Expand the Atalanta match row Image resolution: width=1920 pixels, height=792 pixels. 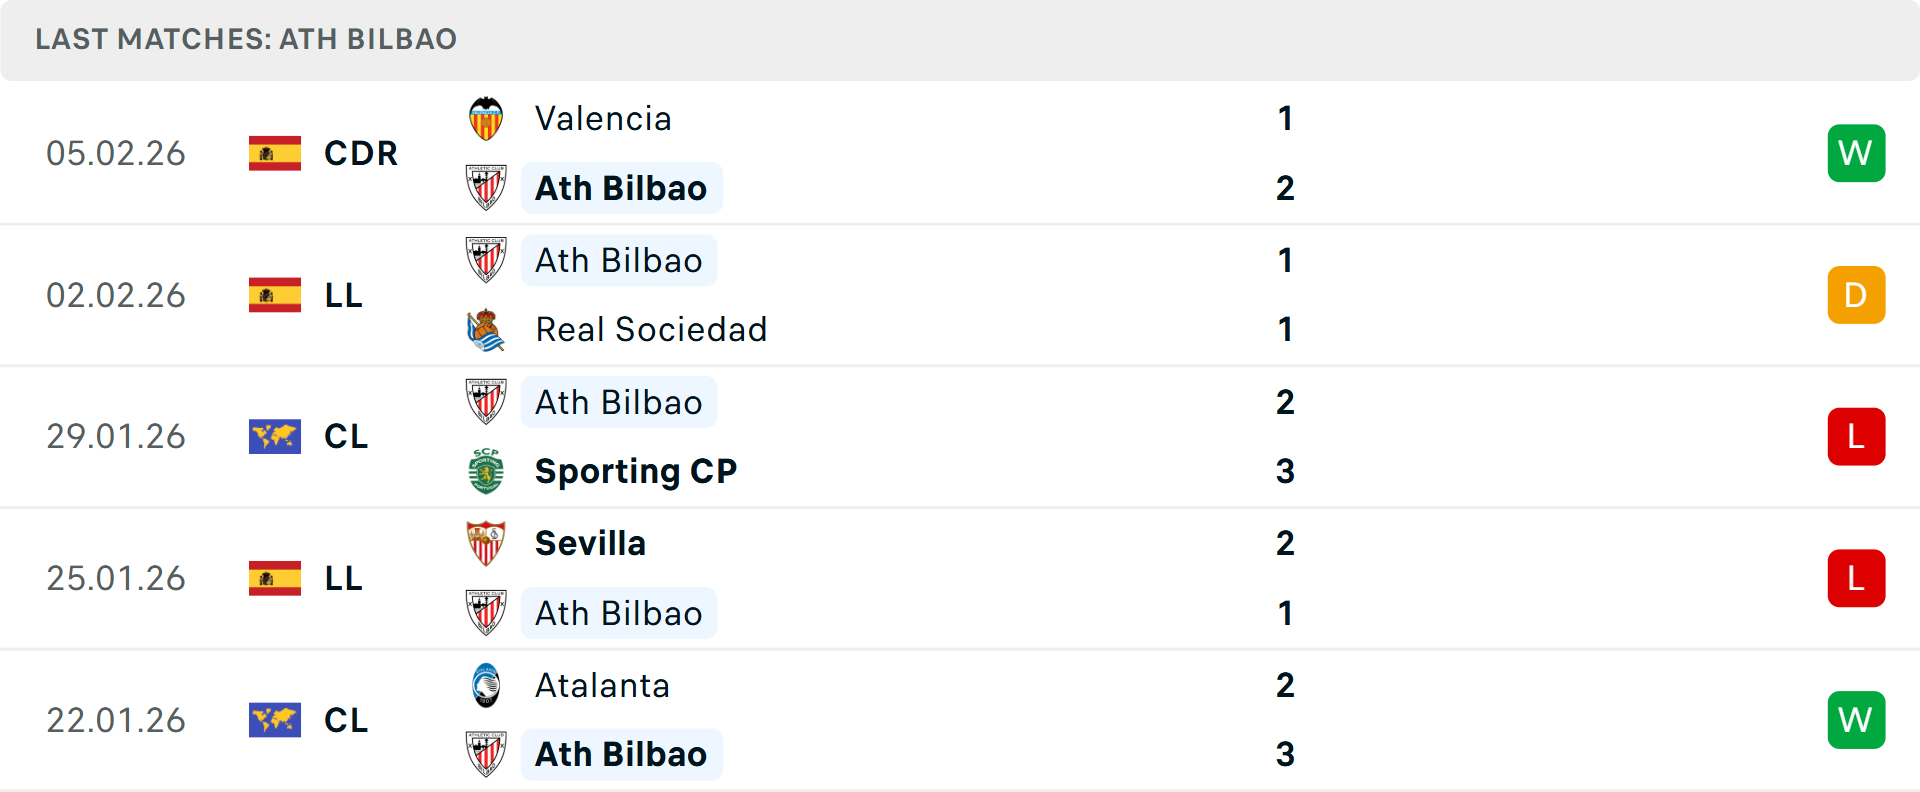(x=960, y=720)
